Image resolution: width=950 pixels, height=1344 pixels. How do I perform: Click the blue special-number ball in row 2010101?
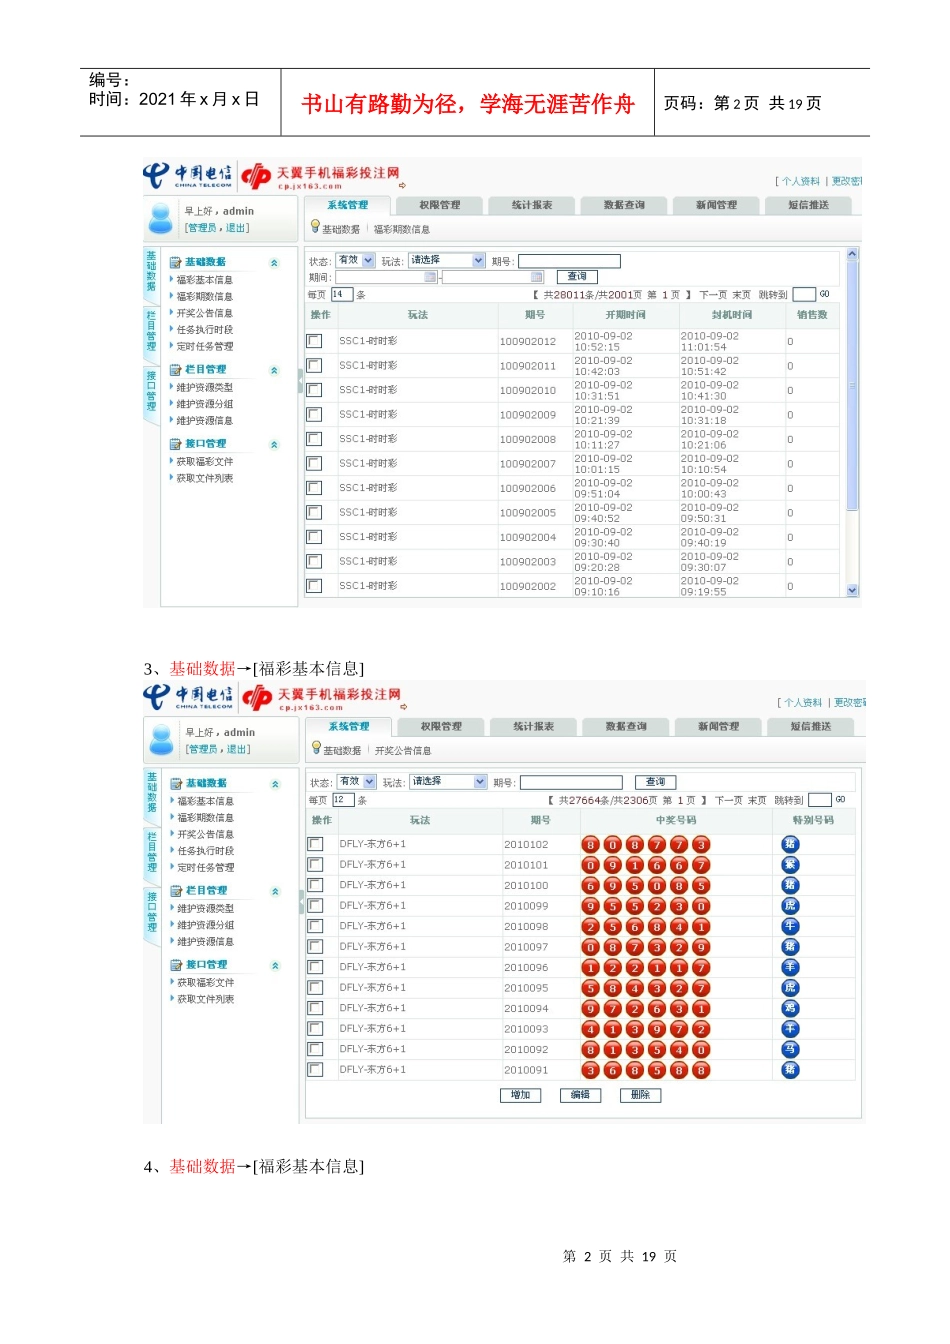[790, 865]
